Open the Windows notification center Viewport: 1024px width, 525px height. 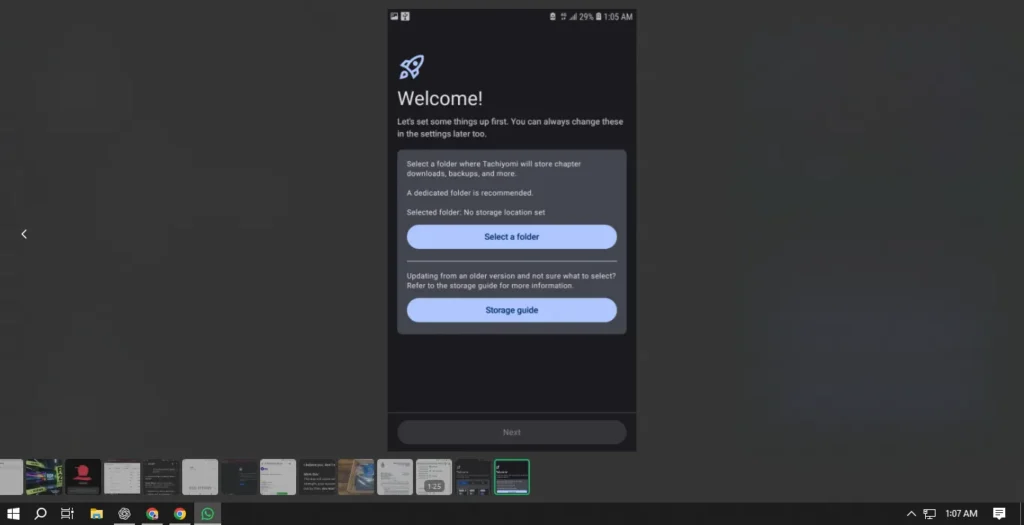pyautogui.click(x=999, y=514)
